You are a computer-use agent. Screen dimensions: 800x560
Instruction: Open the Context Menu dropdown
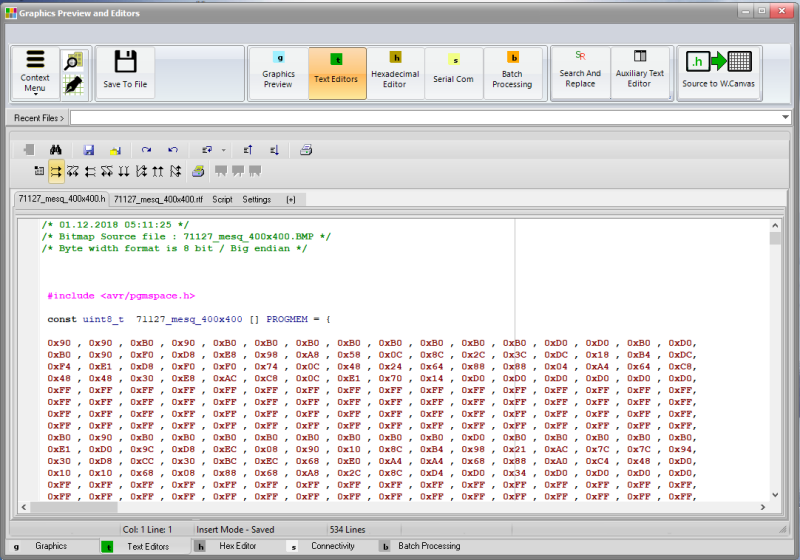click(x=35, y=72)
